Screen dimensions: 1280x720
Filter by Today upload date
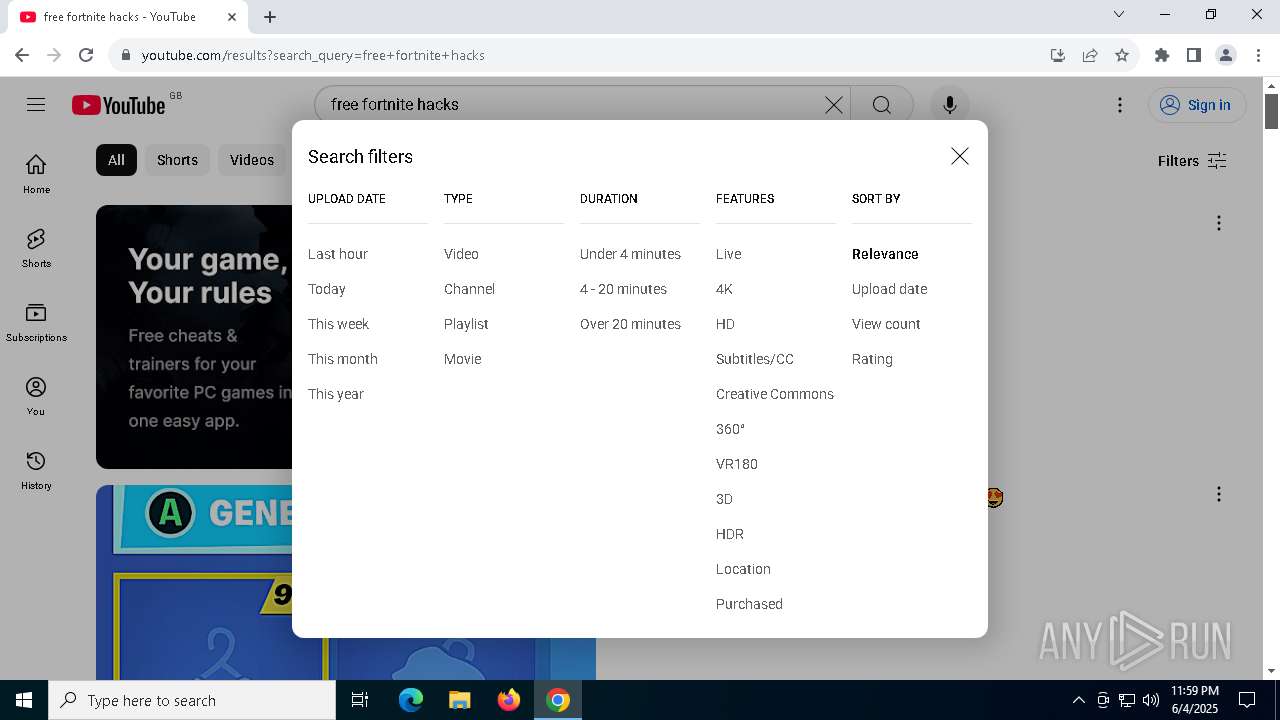[x=327, y=289]
